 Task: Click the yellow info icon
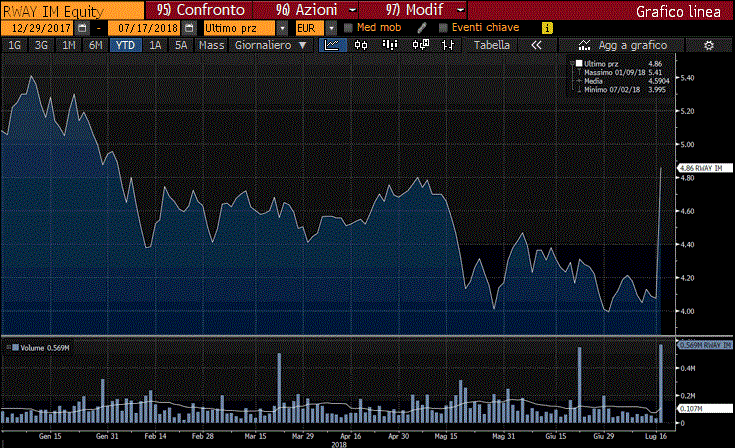pyautogui.click(x=547, y=28)
